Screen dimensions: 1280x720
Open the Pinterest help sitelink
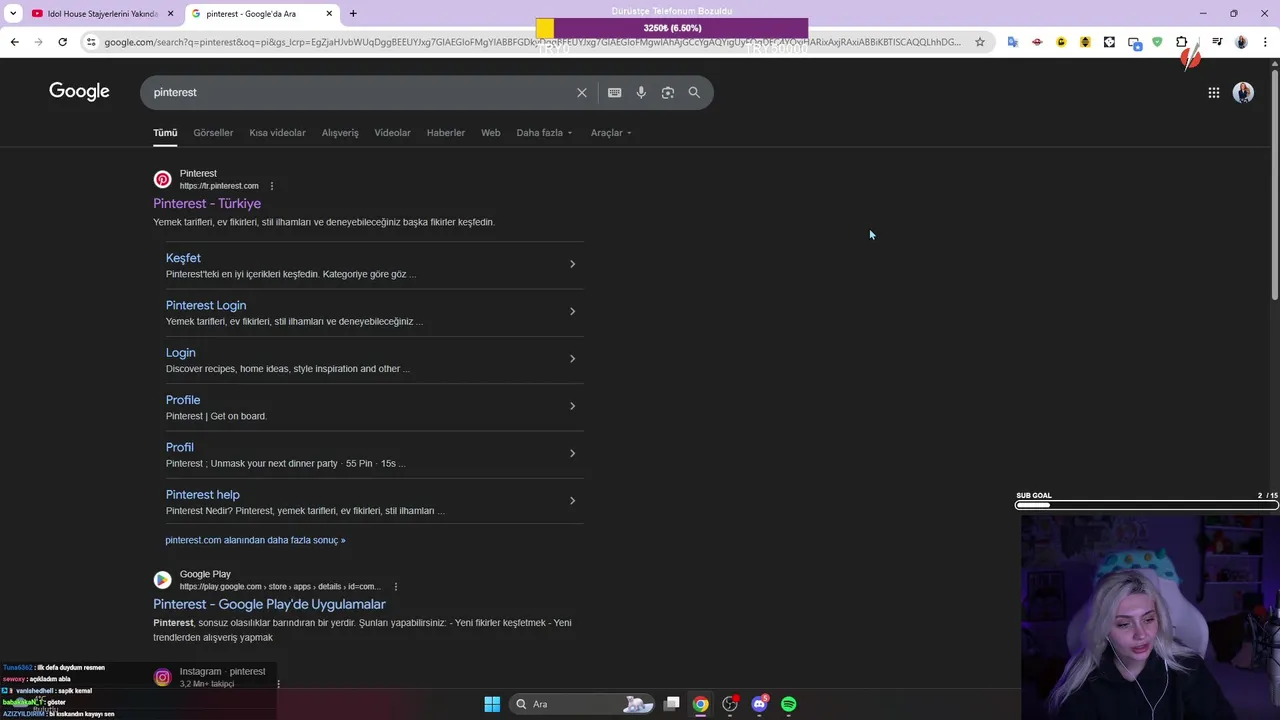click(x=203, y=494)
